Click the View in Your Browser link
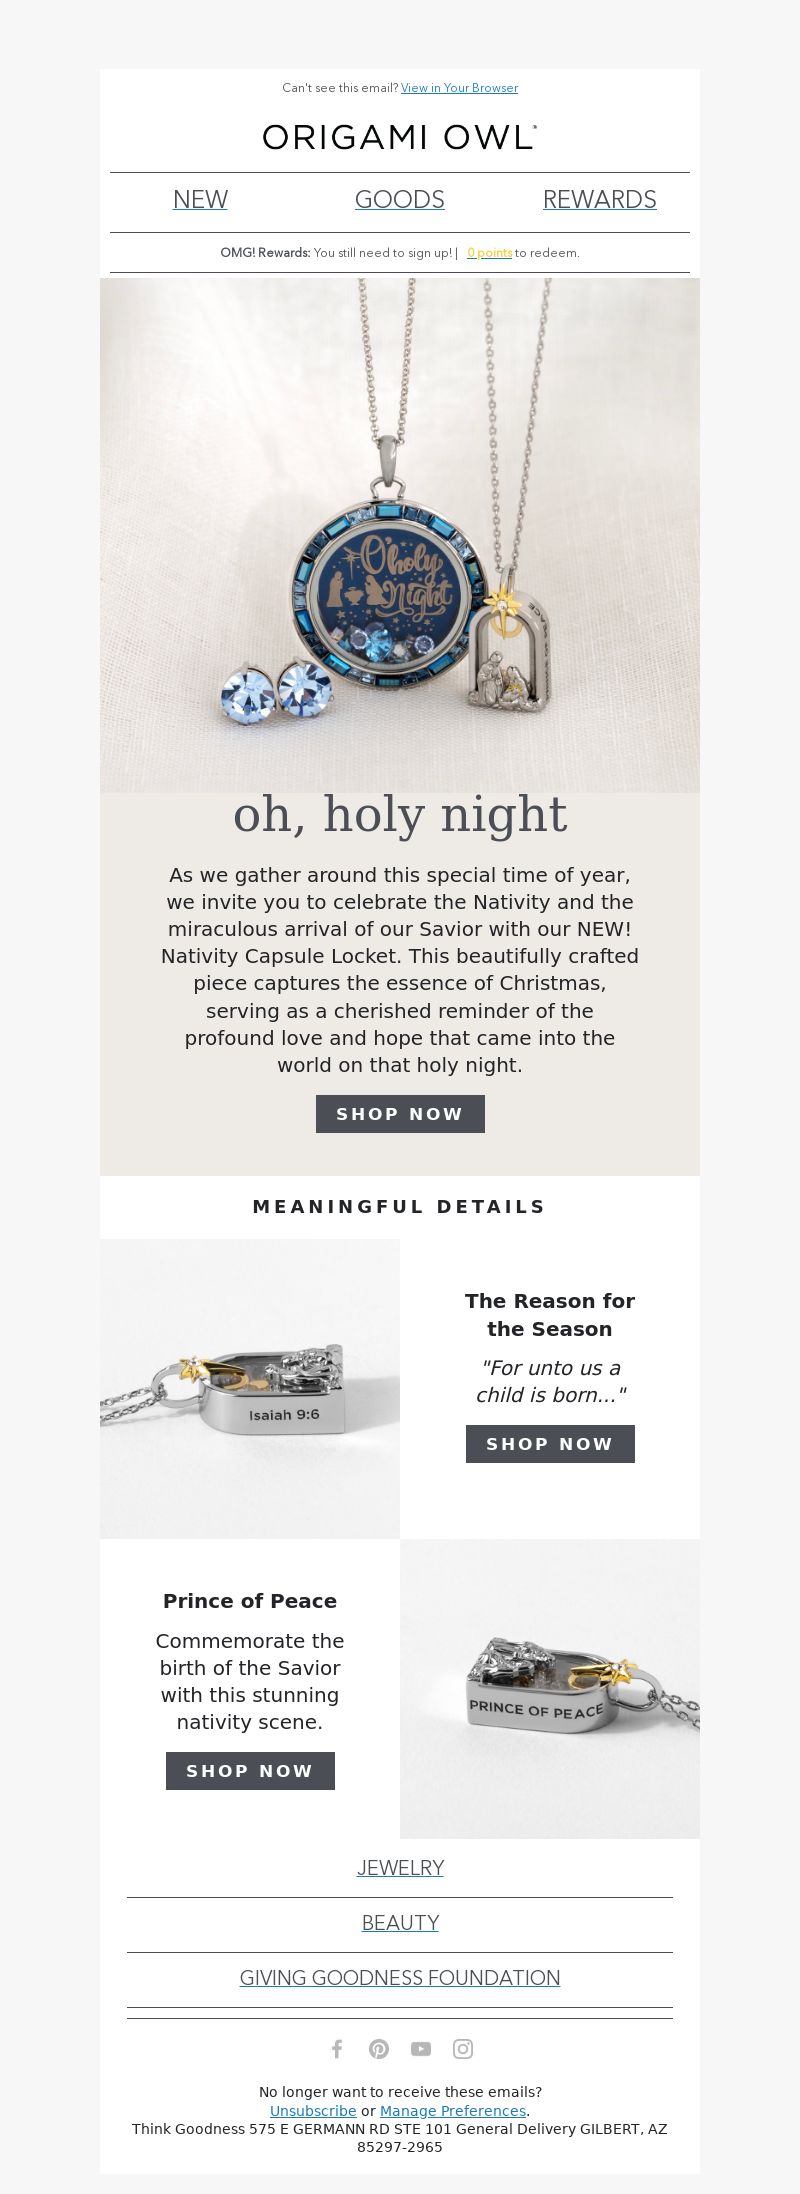 [x=459, y=88]
